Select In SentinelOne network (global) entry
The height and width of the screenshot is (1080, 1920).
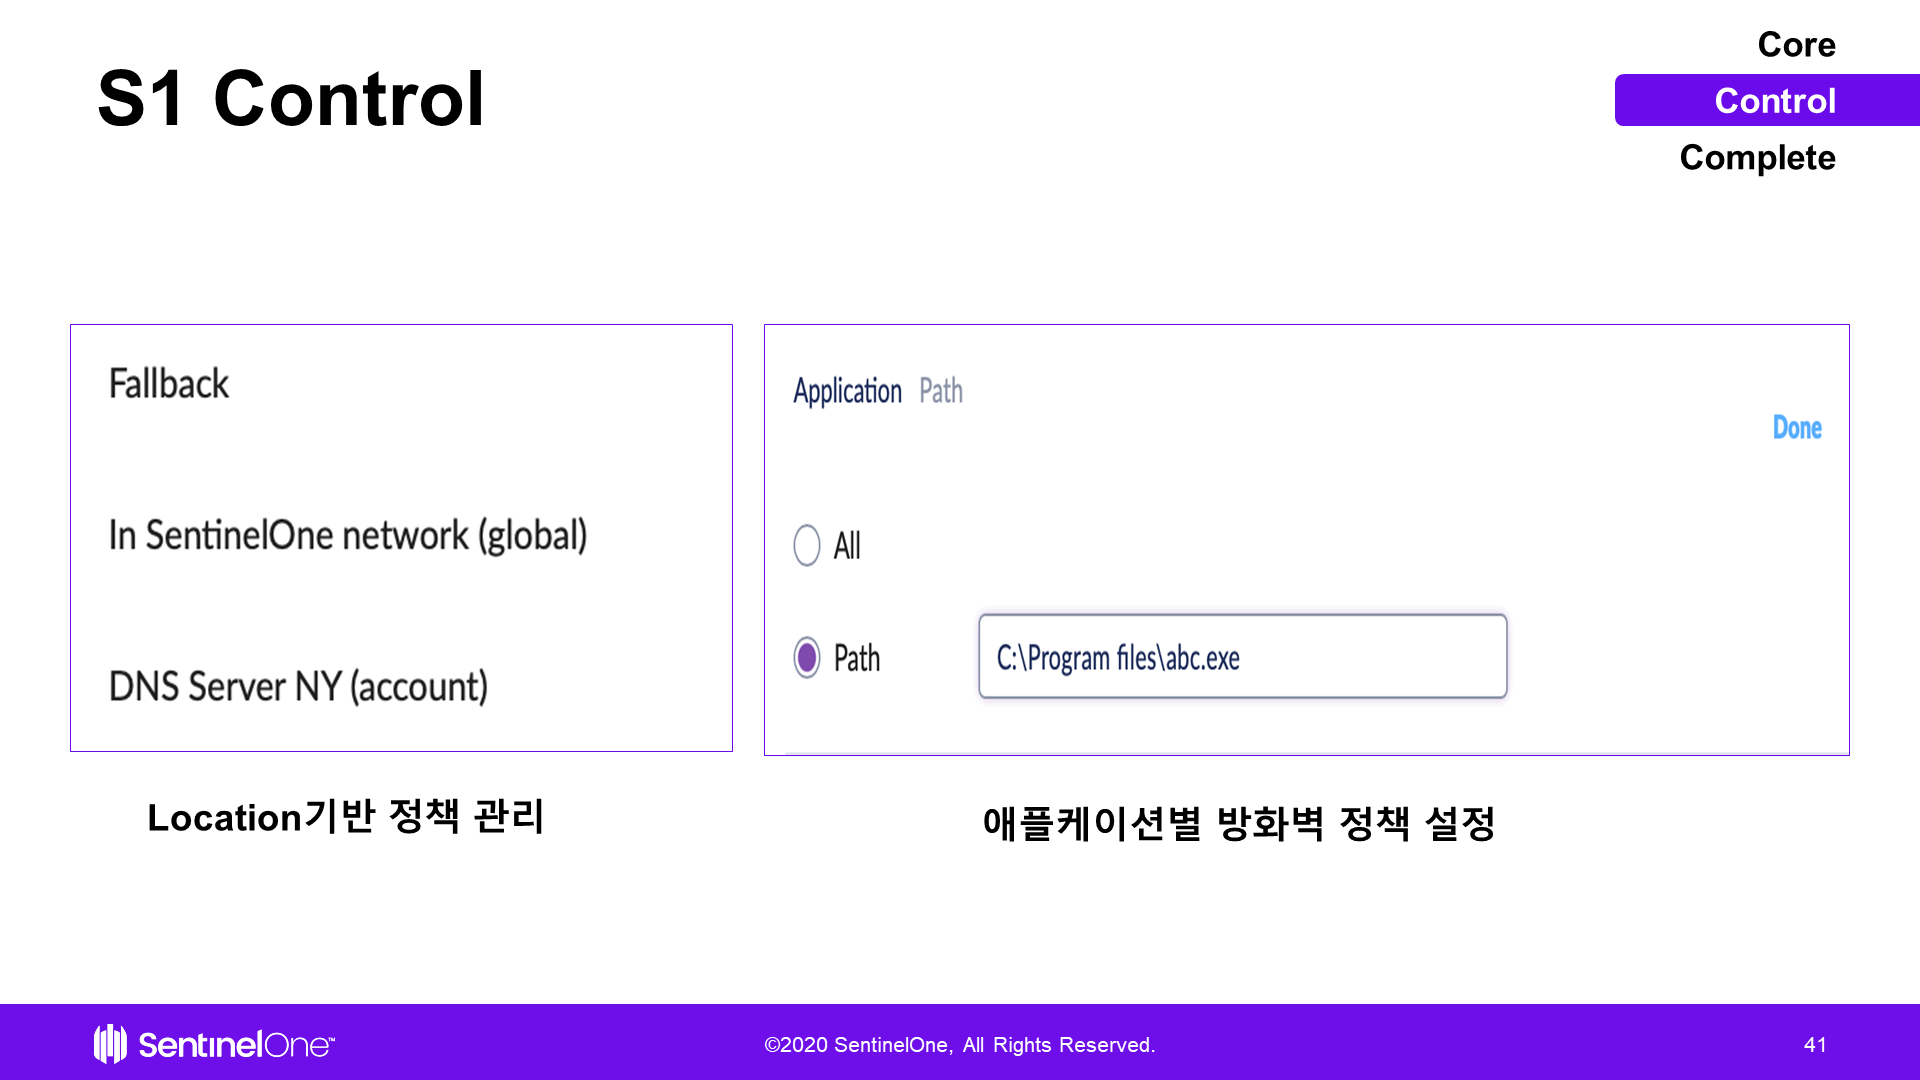(347, 536)
